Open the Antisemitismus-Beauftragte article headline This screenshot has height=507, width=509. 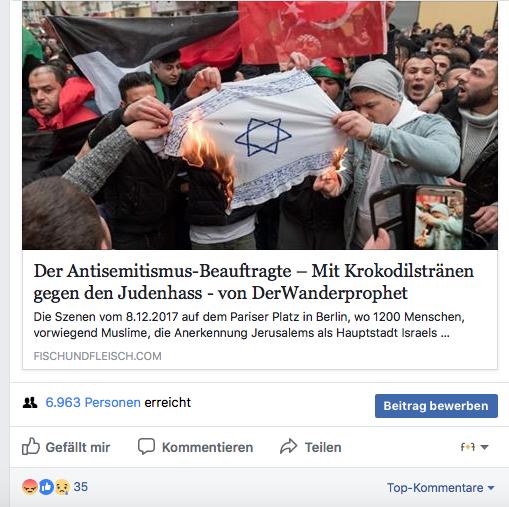point(253,282)
